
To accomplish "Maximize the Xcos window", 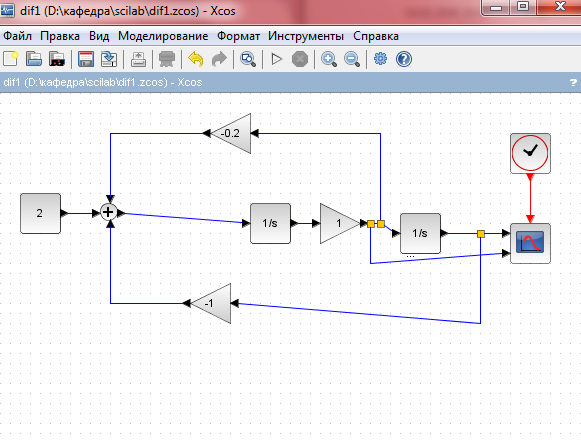I will click(523, 7).
